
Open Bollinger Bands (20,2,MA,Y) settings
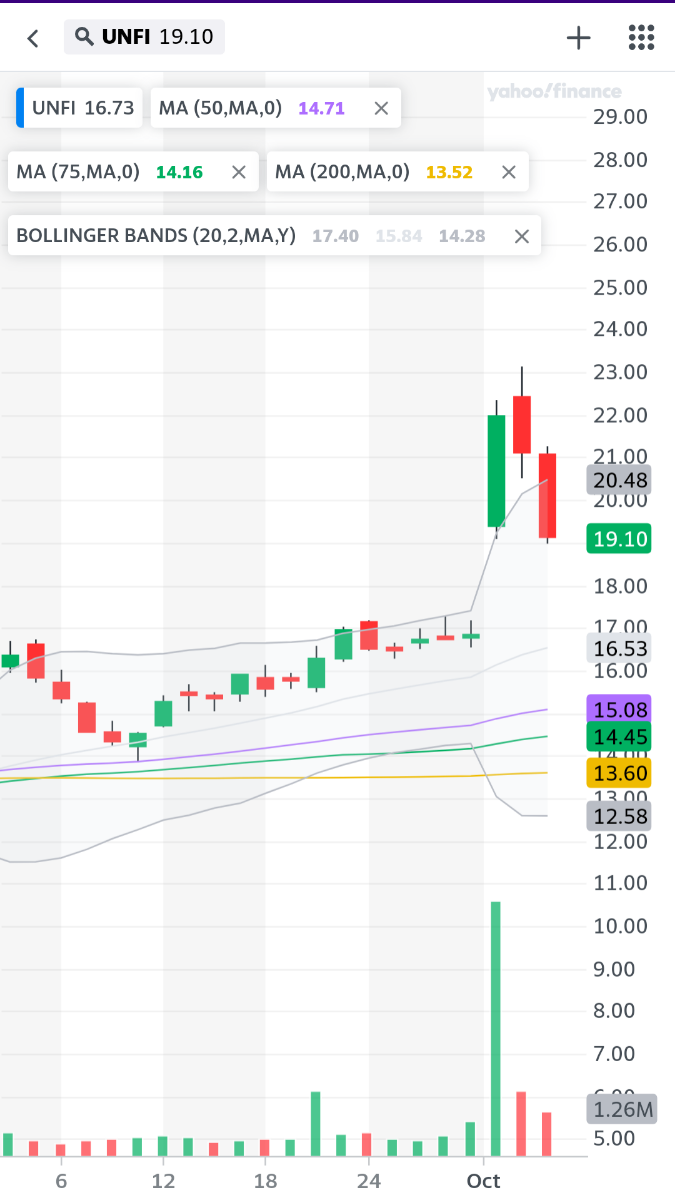pos(156,236)
